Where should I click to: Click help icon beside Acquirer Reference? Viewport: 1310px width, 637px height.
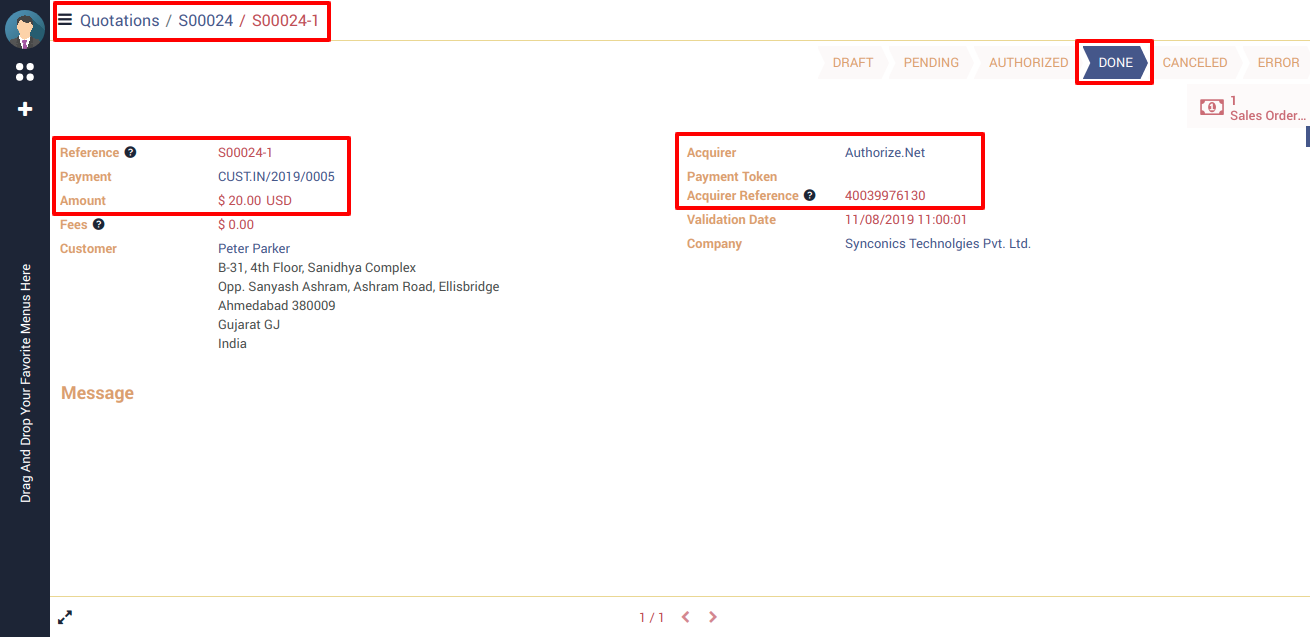[809, 196]
